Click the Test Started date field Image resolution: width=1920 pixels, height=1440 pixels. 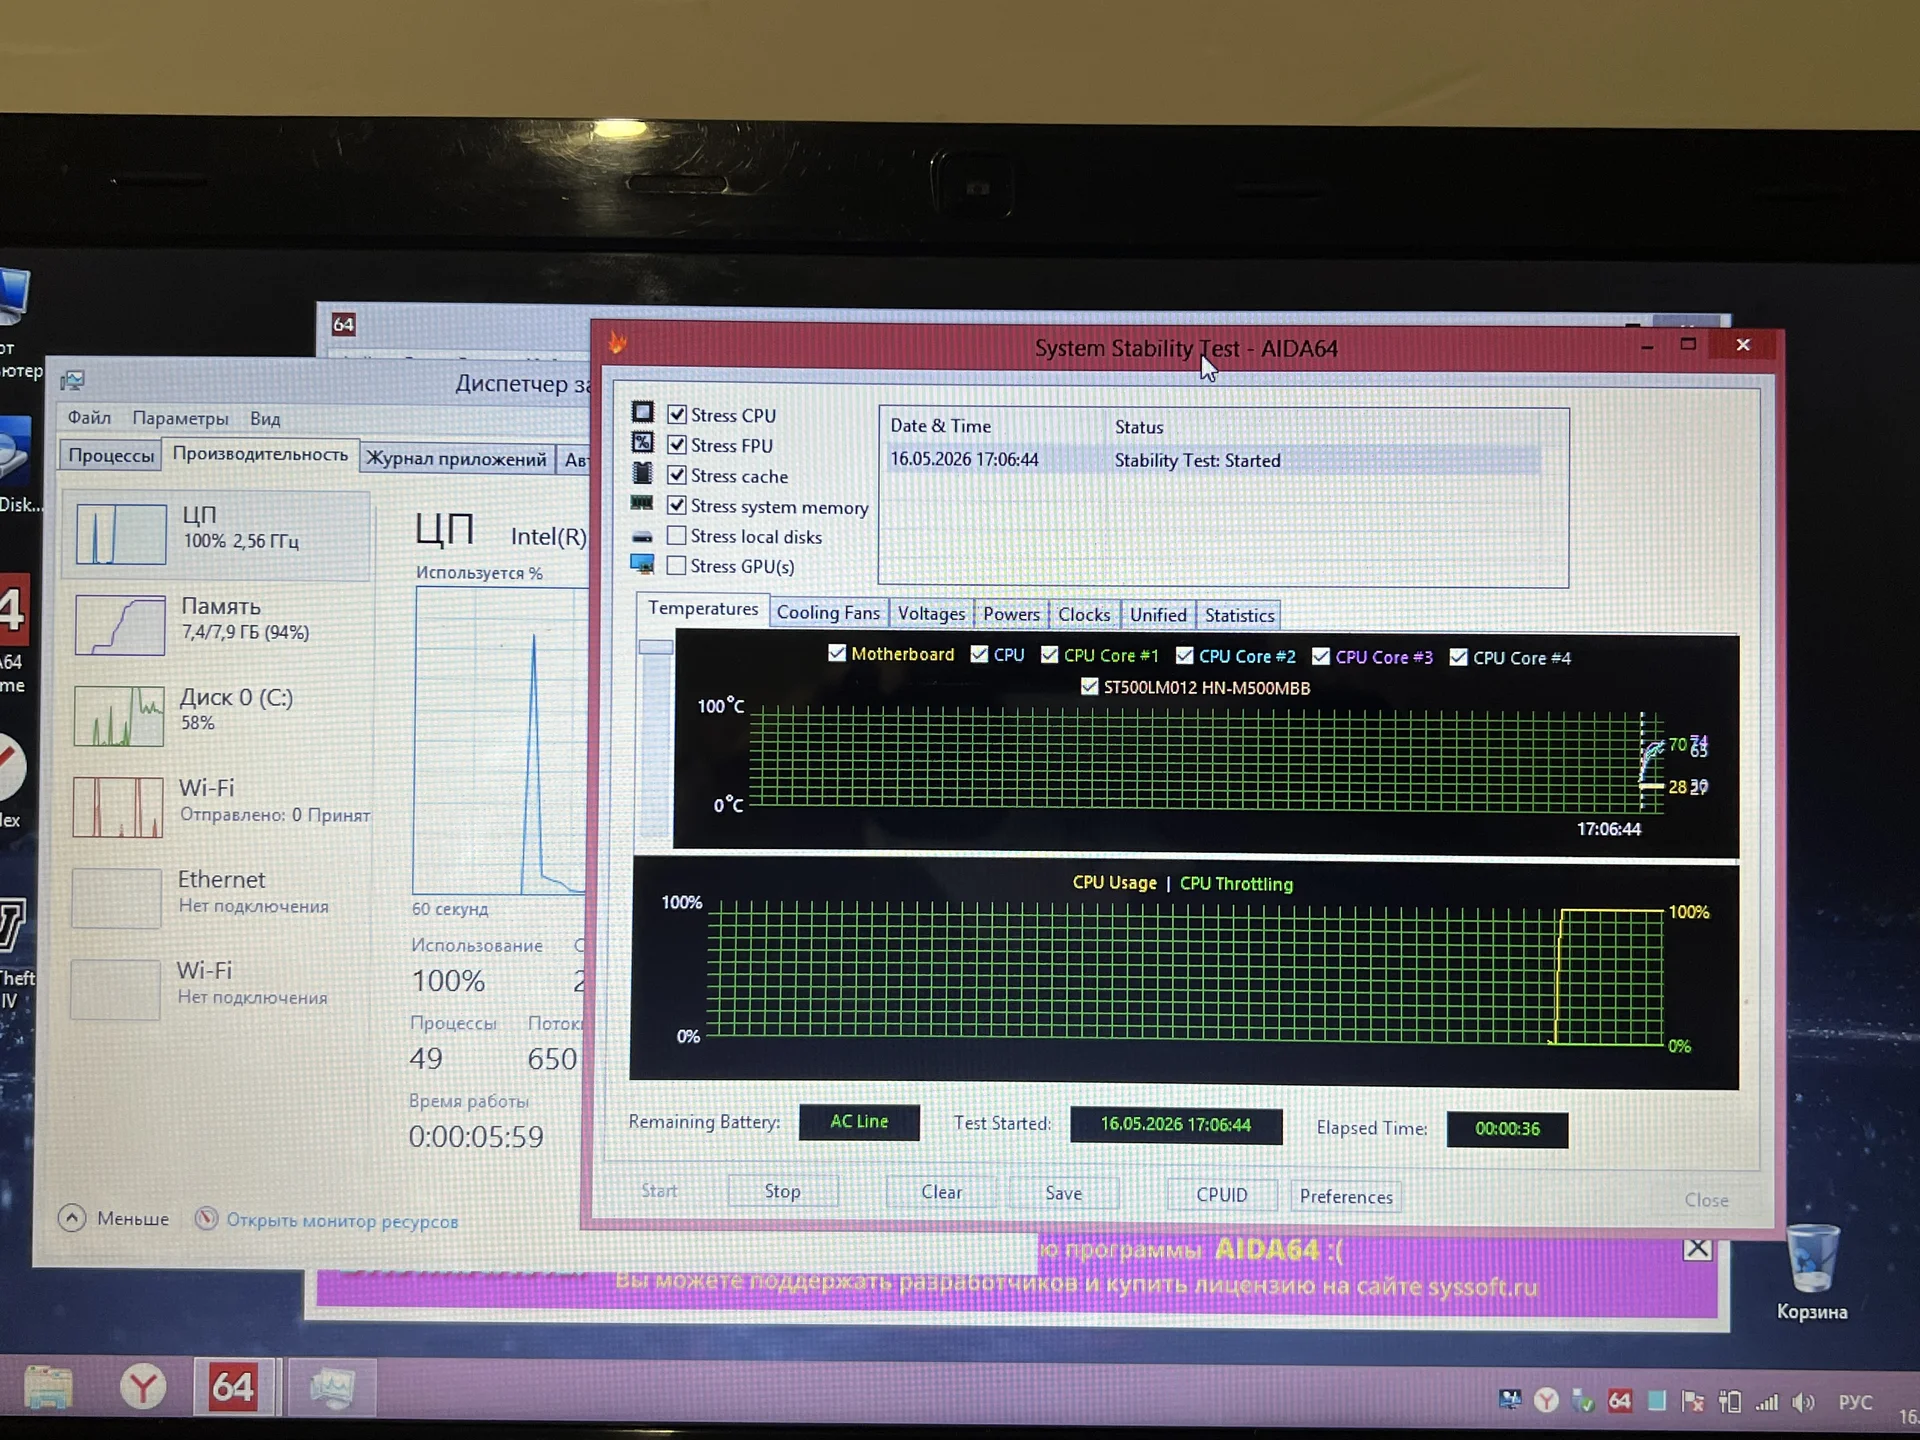1176,1125
